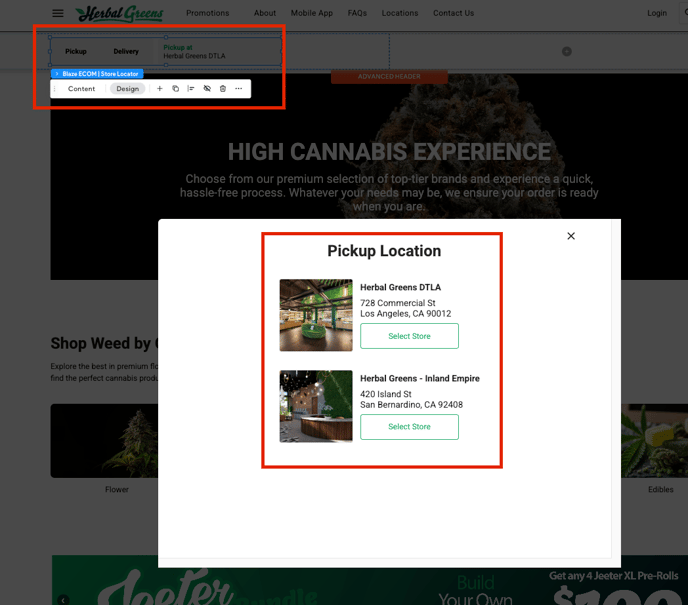
Task: Go to the About page
Action: 265,13
